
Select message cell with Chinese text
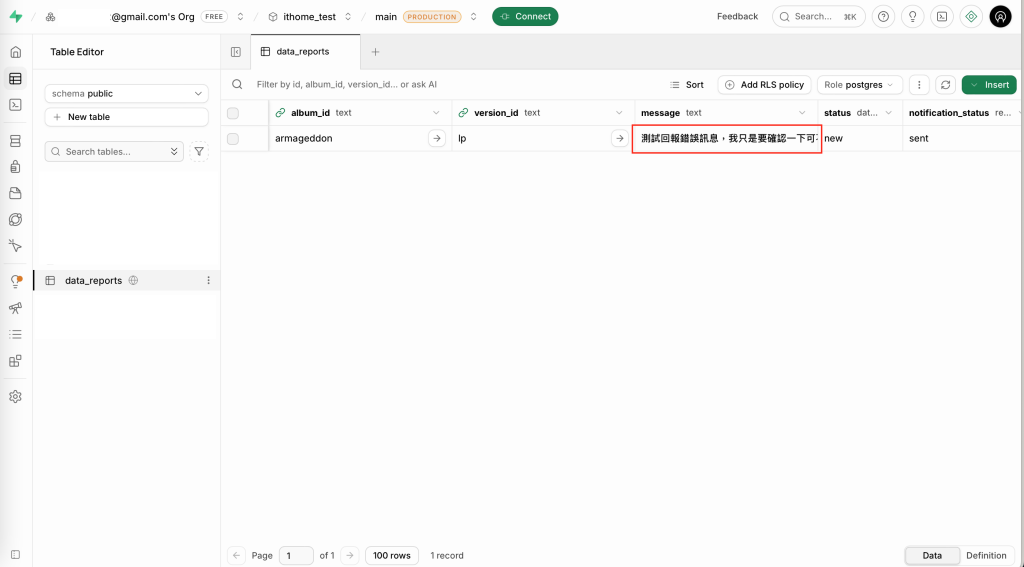727,138
